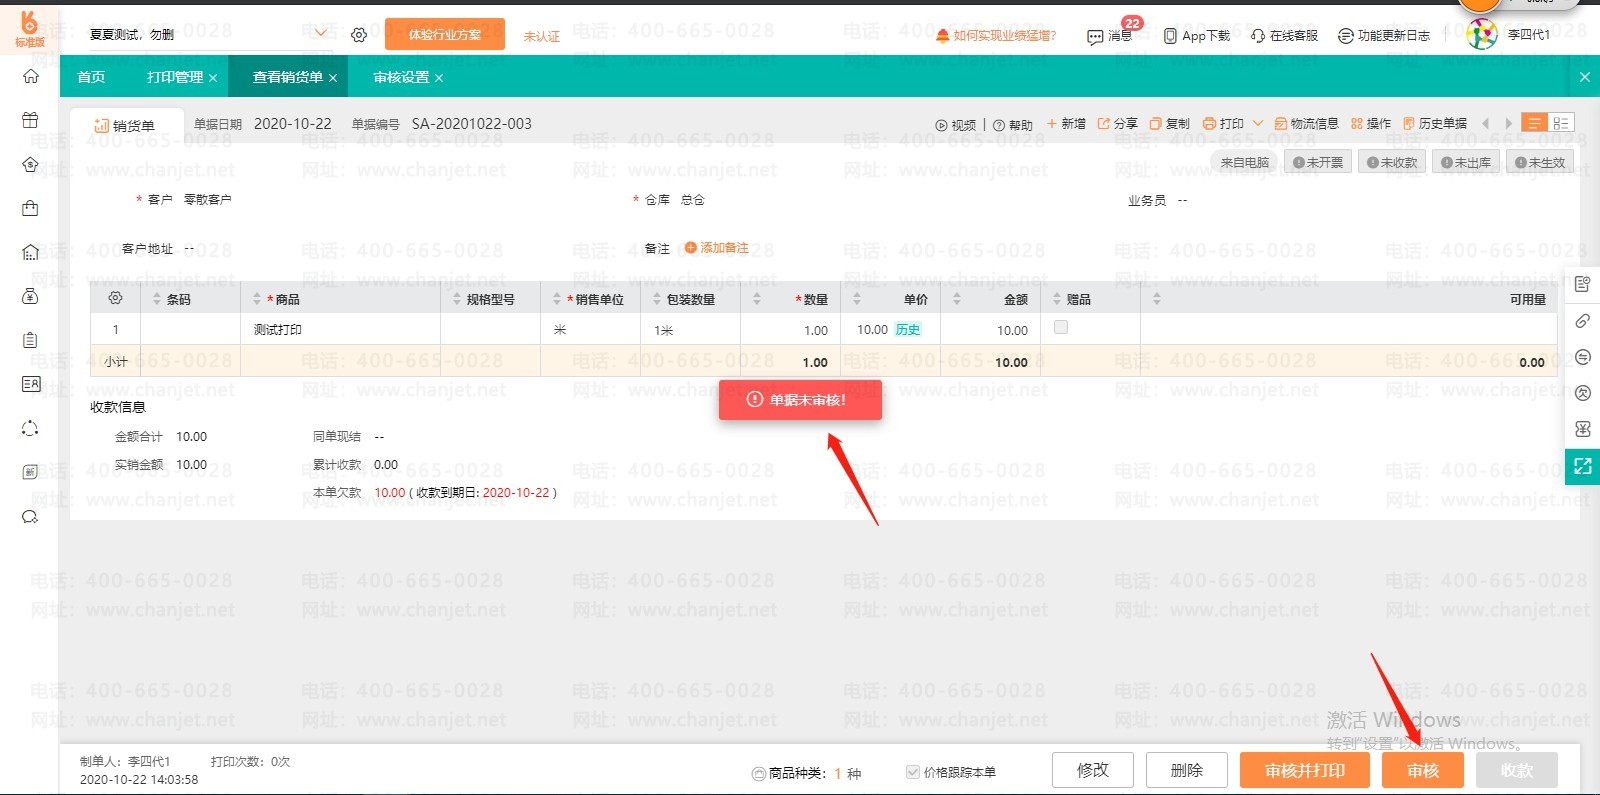
Task: Click the yen money bag sidebar icon
Action: pos(30,296)
